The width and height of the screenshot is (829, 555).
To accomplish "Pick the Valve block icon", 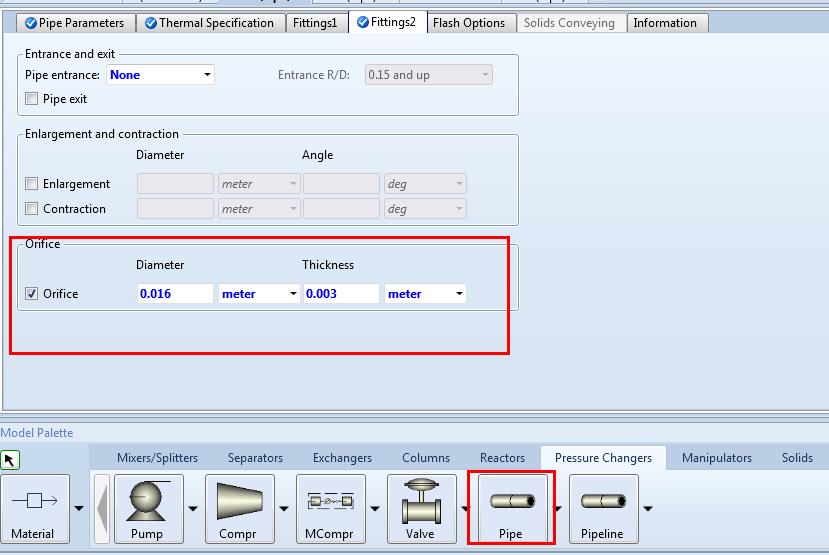I will coord(421,508).
